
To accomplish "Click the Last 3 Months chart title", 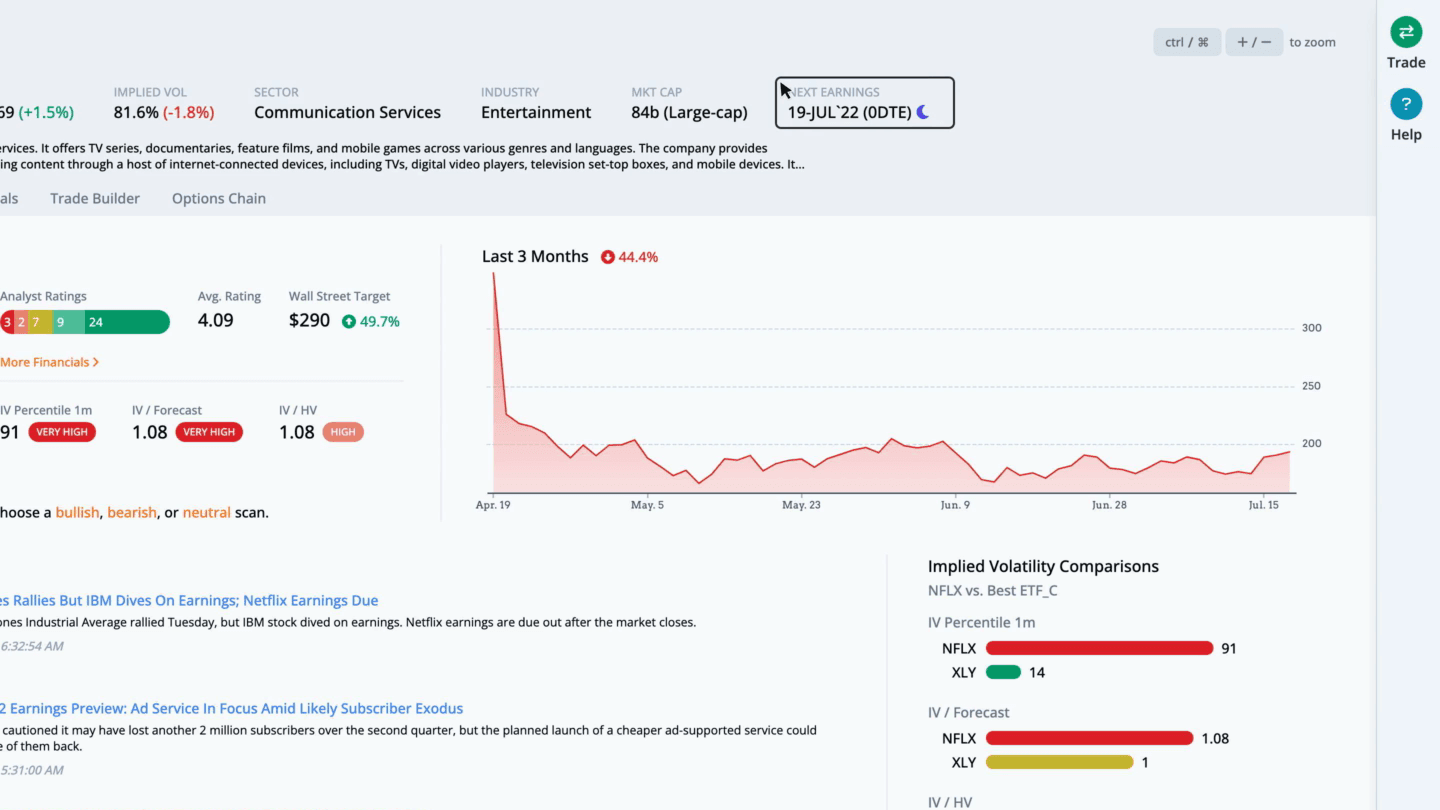I will tap(535, 256).
